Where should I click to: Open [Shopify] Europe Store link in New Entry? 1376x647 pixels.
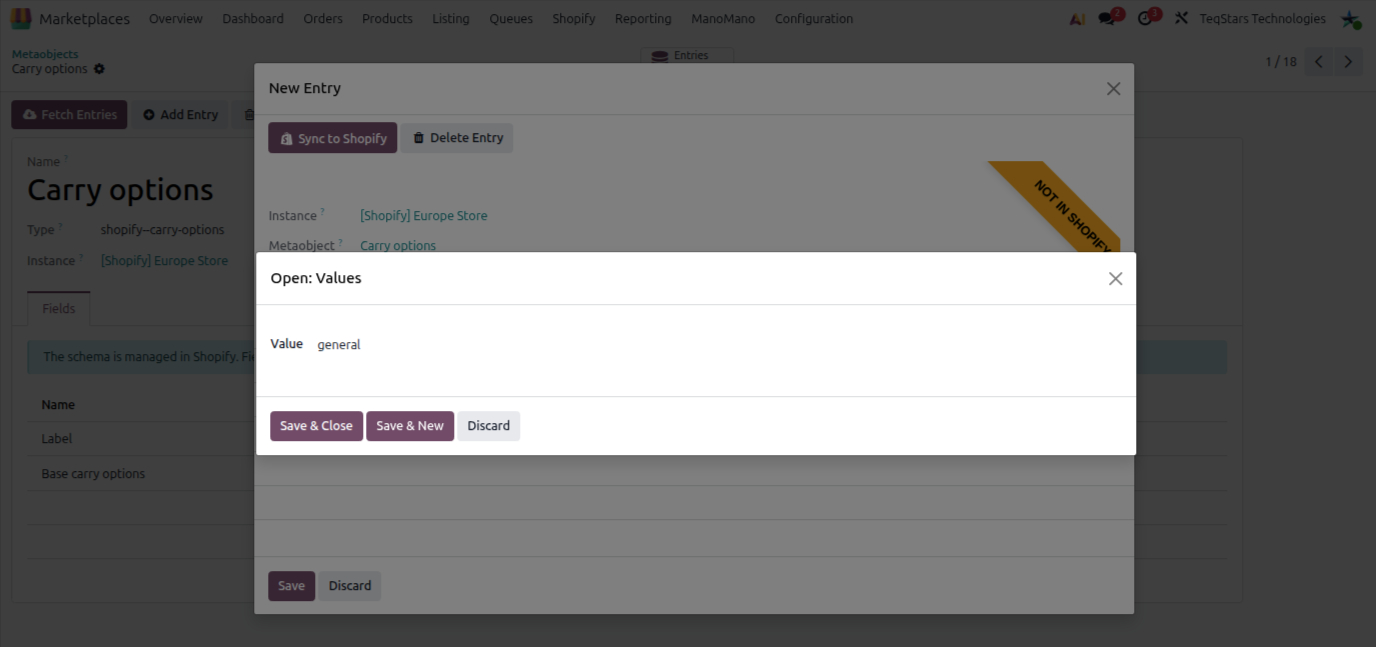click(x=424, y=216)
